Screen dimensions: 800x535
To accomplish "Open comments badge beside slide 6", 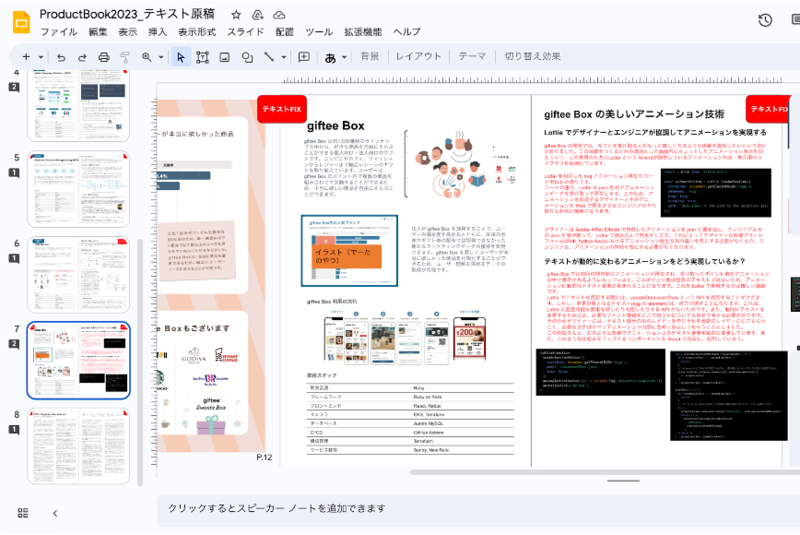I will coord(14,259).
